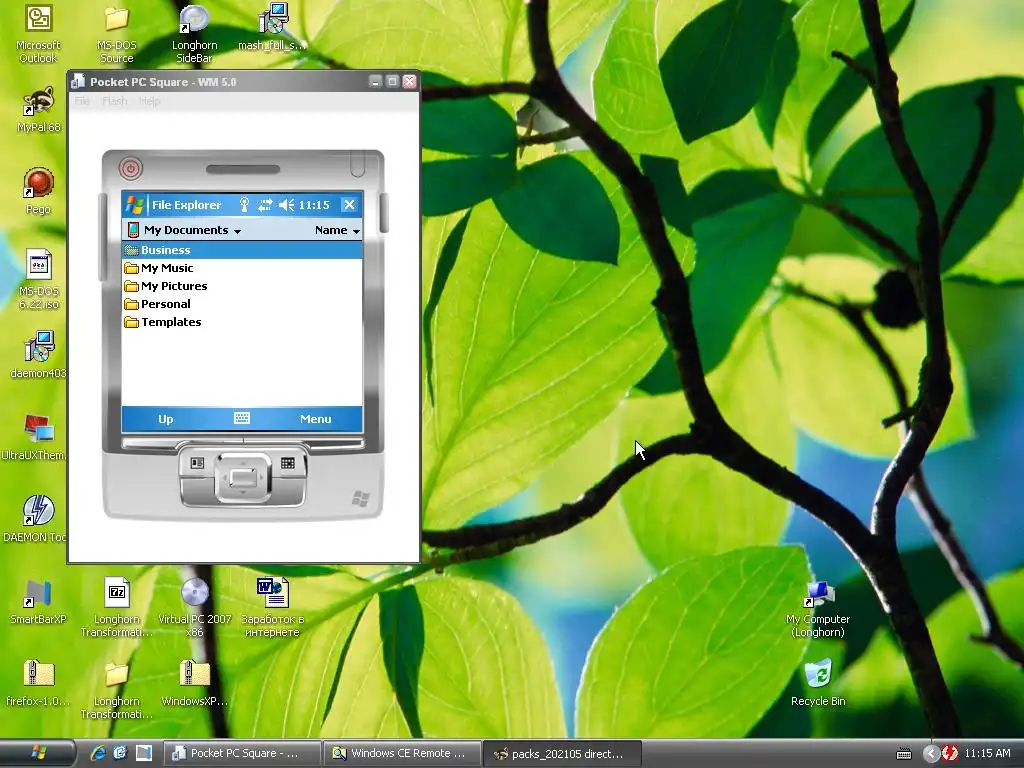Tap the Up softkey
The width and height of the screenshot is (1024, 768).
pyautogui.click(x=165, y=419)
